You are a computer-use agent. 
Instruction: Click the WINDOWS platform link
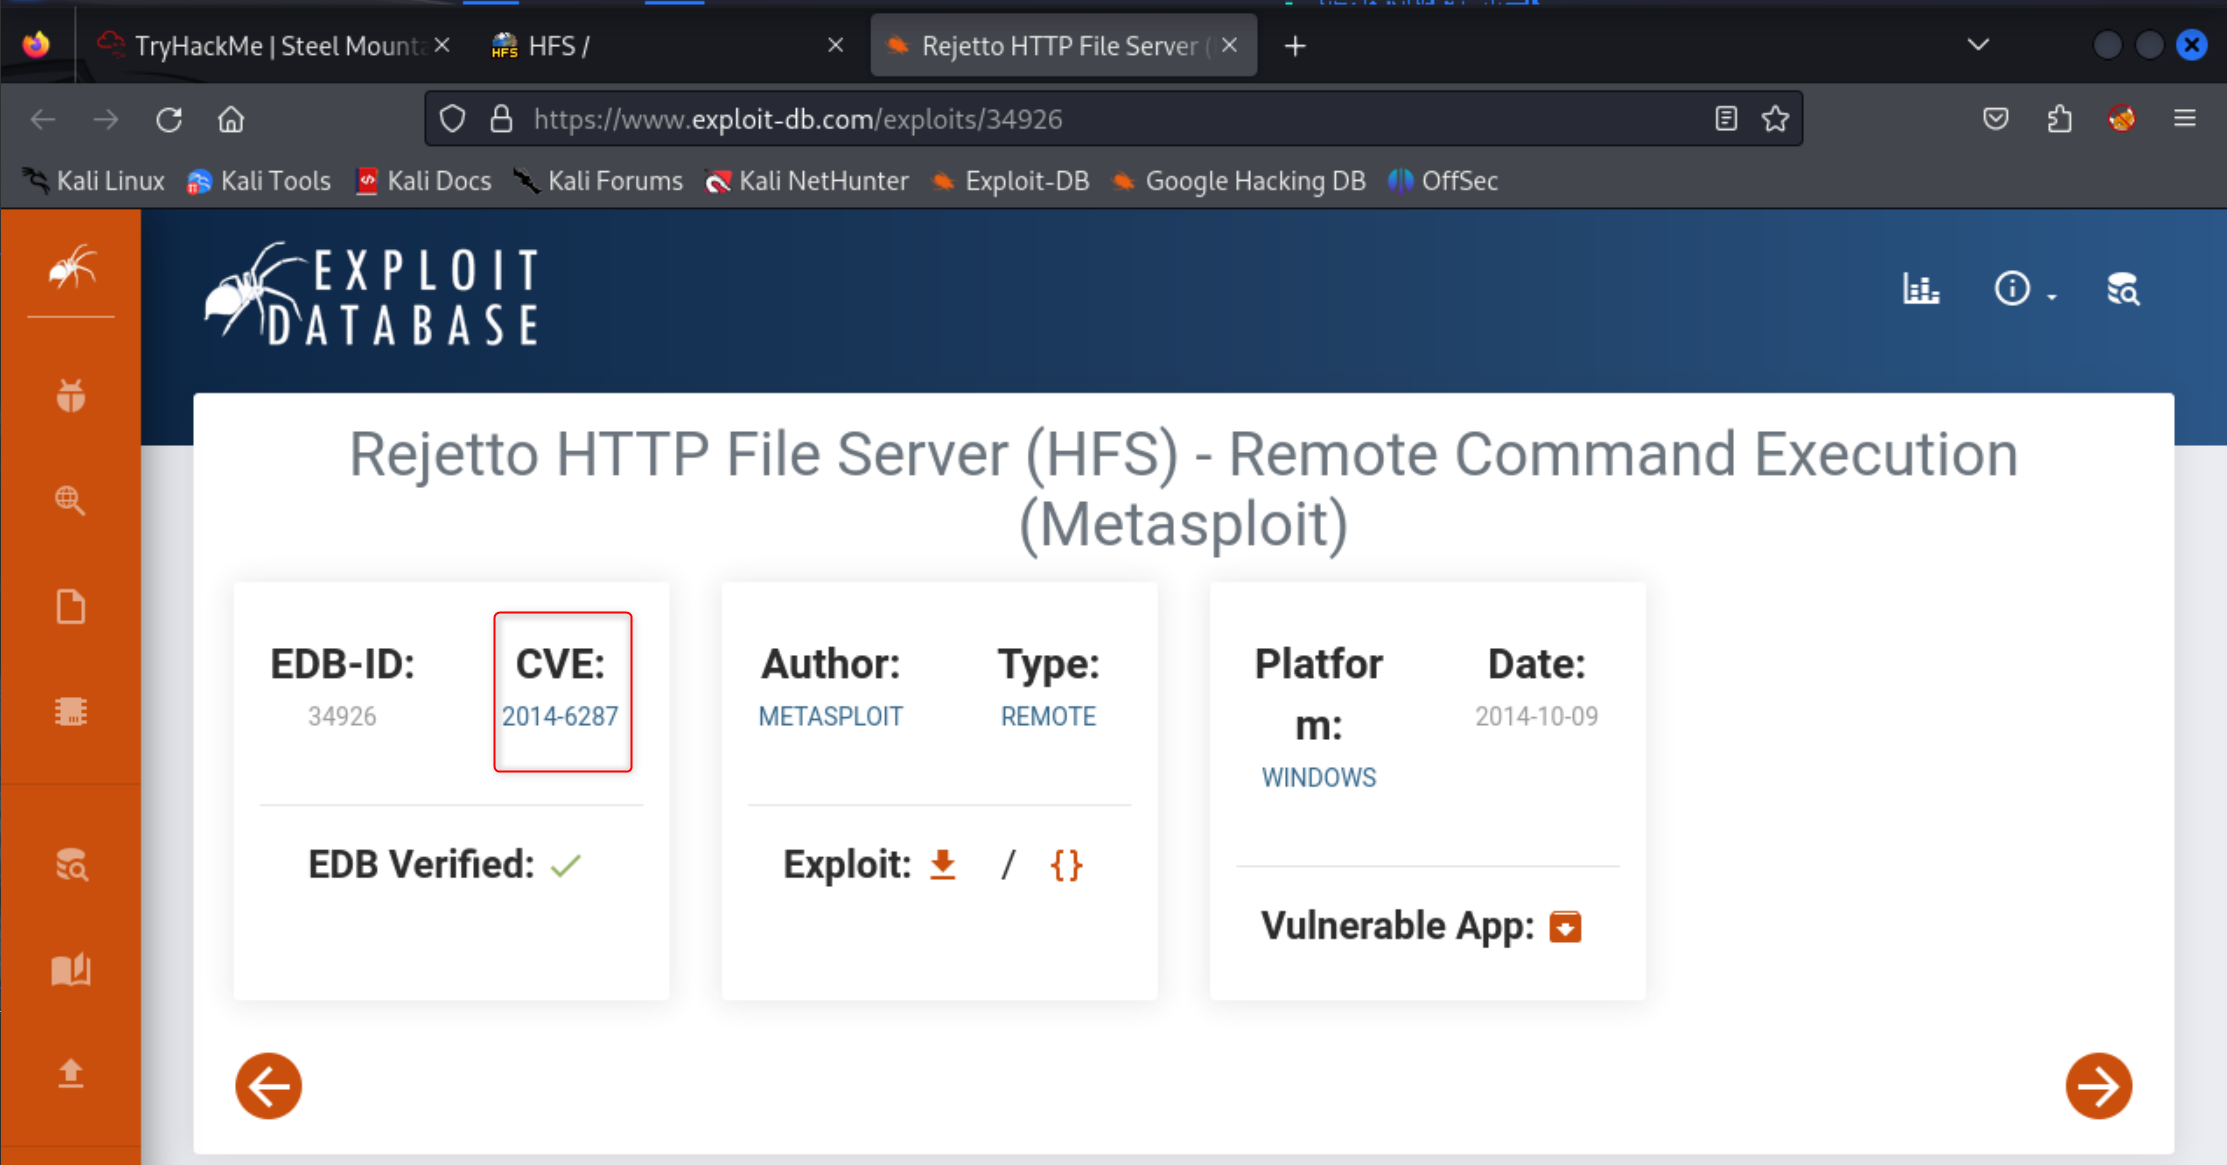[1318, 777]
